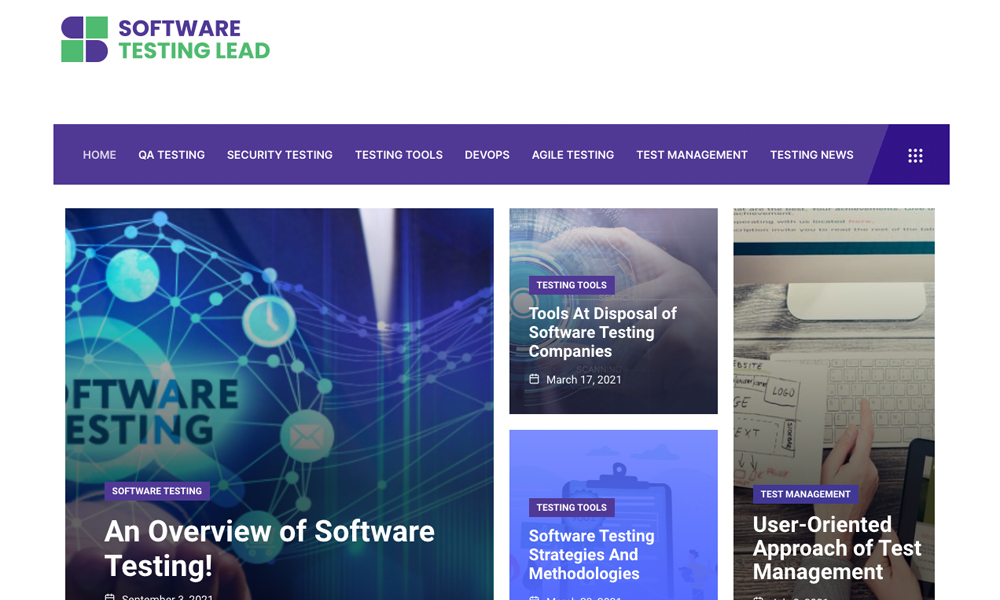Open An Overview of Software Testing article
Screen dimensions: 1000x600
tap(269, 548)
